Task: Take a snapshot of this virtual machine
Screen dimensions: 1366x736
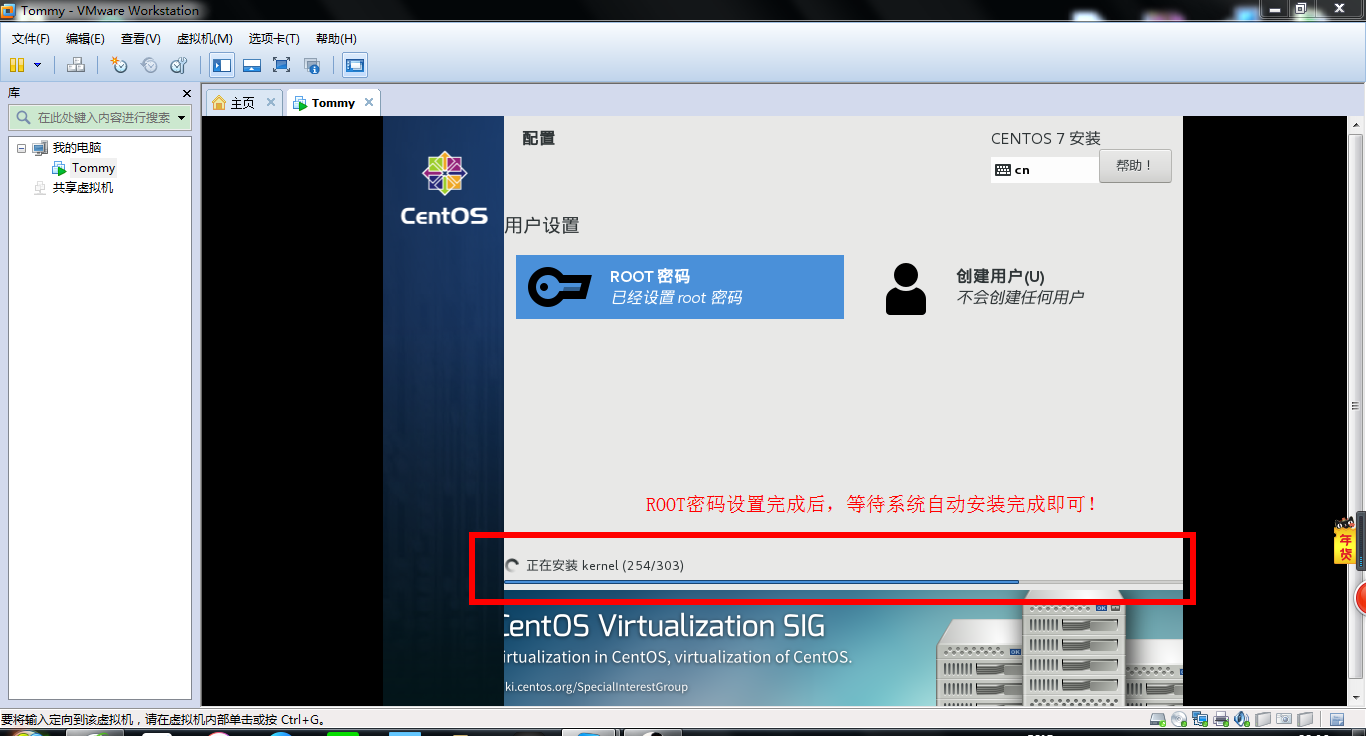Action: tap(119, 65)
